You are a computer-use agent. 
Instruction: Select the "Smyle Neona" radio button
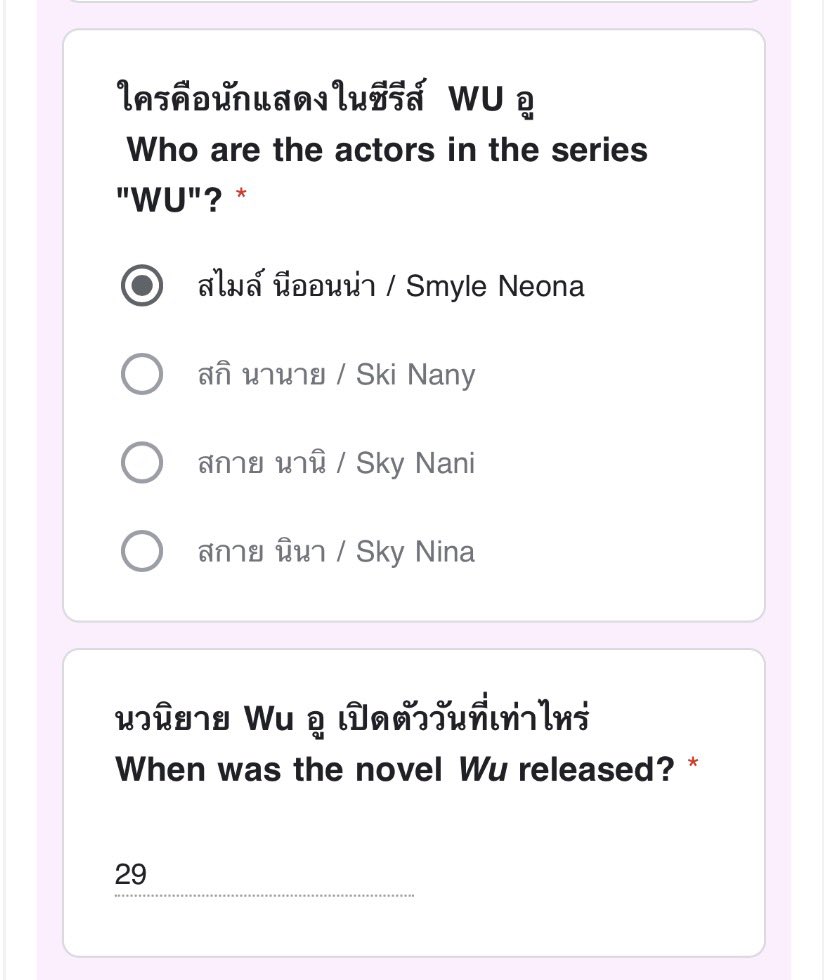(142, 287)
